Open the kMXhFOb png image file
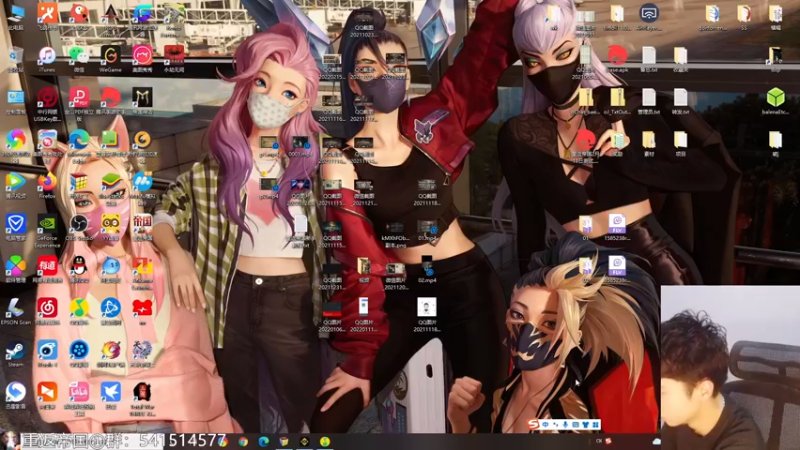The width and height of the screenshot is (800, 450). coord(395,229)
